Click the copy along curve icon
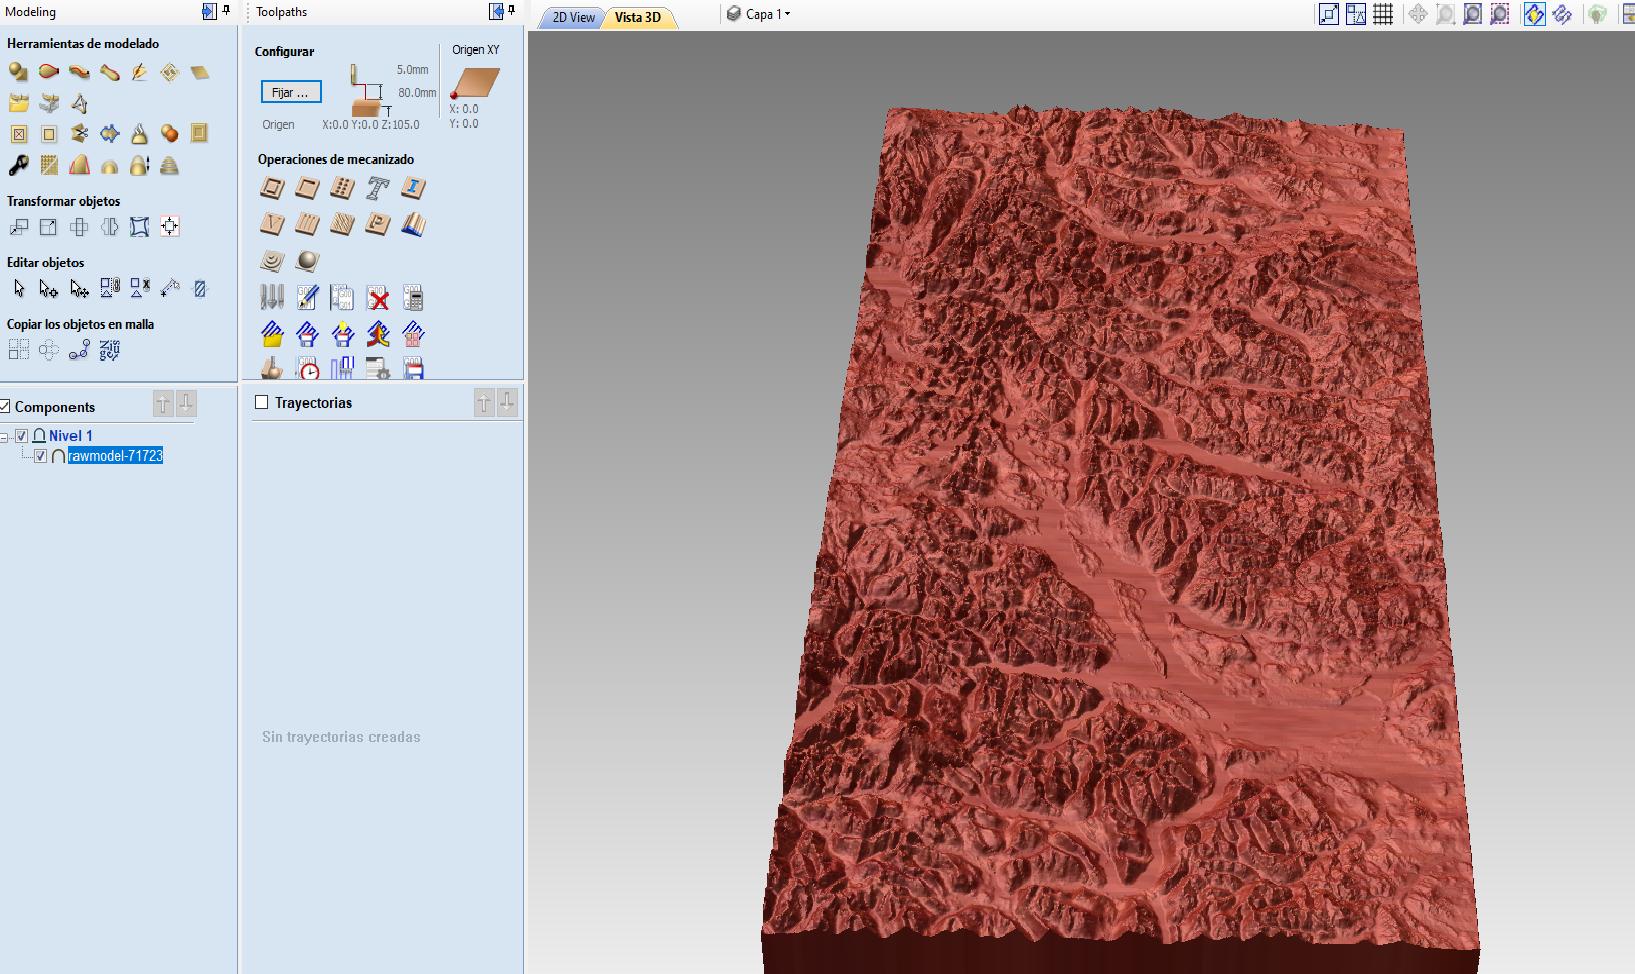 pos(79,350)
